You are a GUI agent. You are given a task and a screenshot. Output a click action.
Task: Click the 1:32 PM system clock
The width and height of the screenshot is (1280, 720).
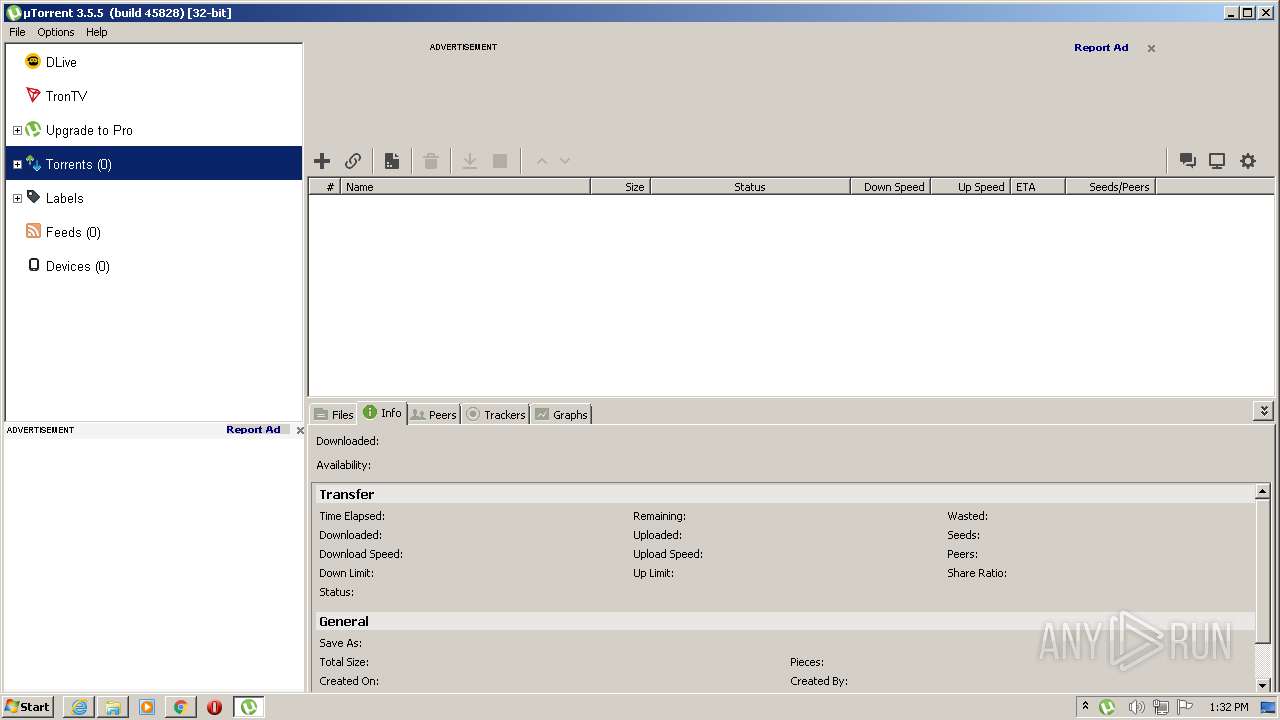(1228, 707)
